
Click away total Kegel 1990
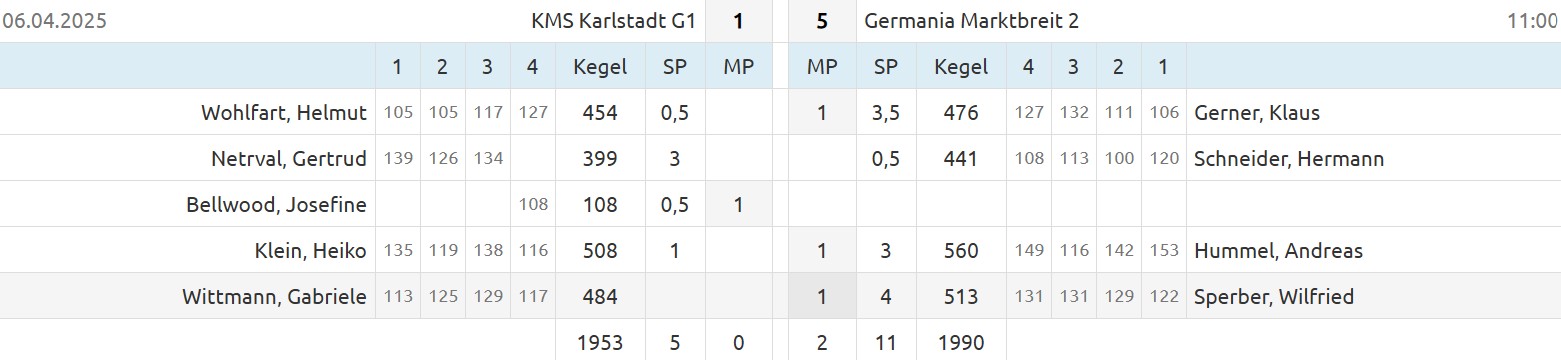[961, 343]
